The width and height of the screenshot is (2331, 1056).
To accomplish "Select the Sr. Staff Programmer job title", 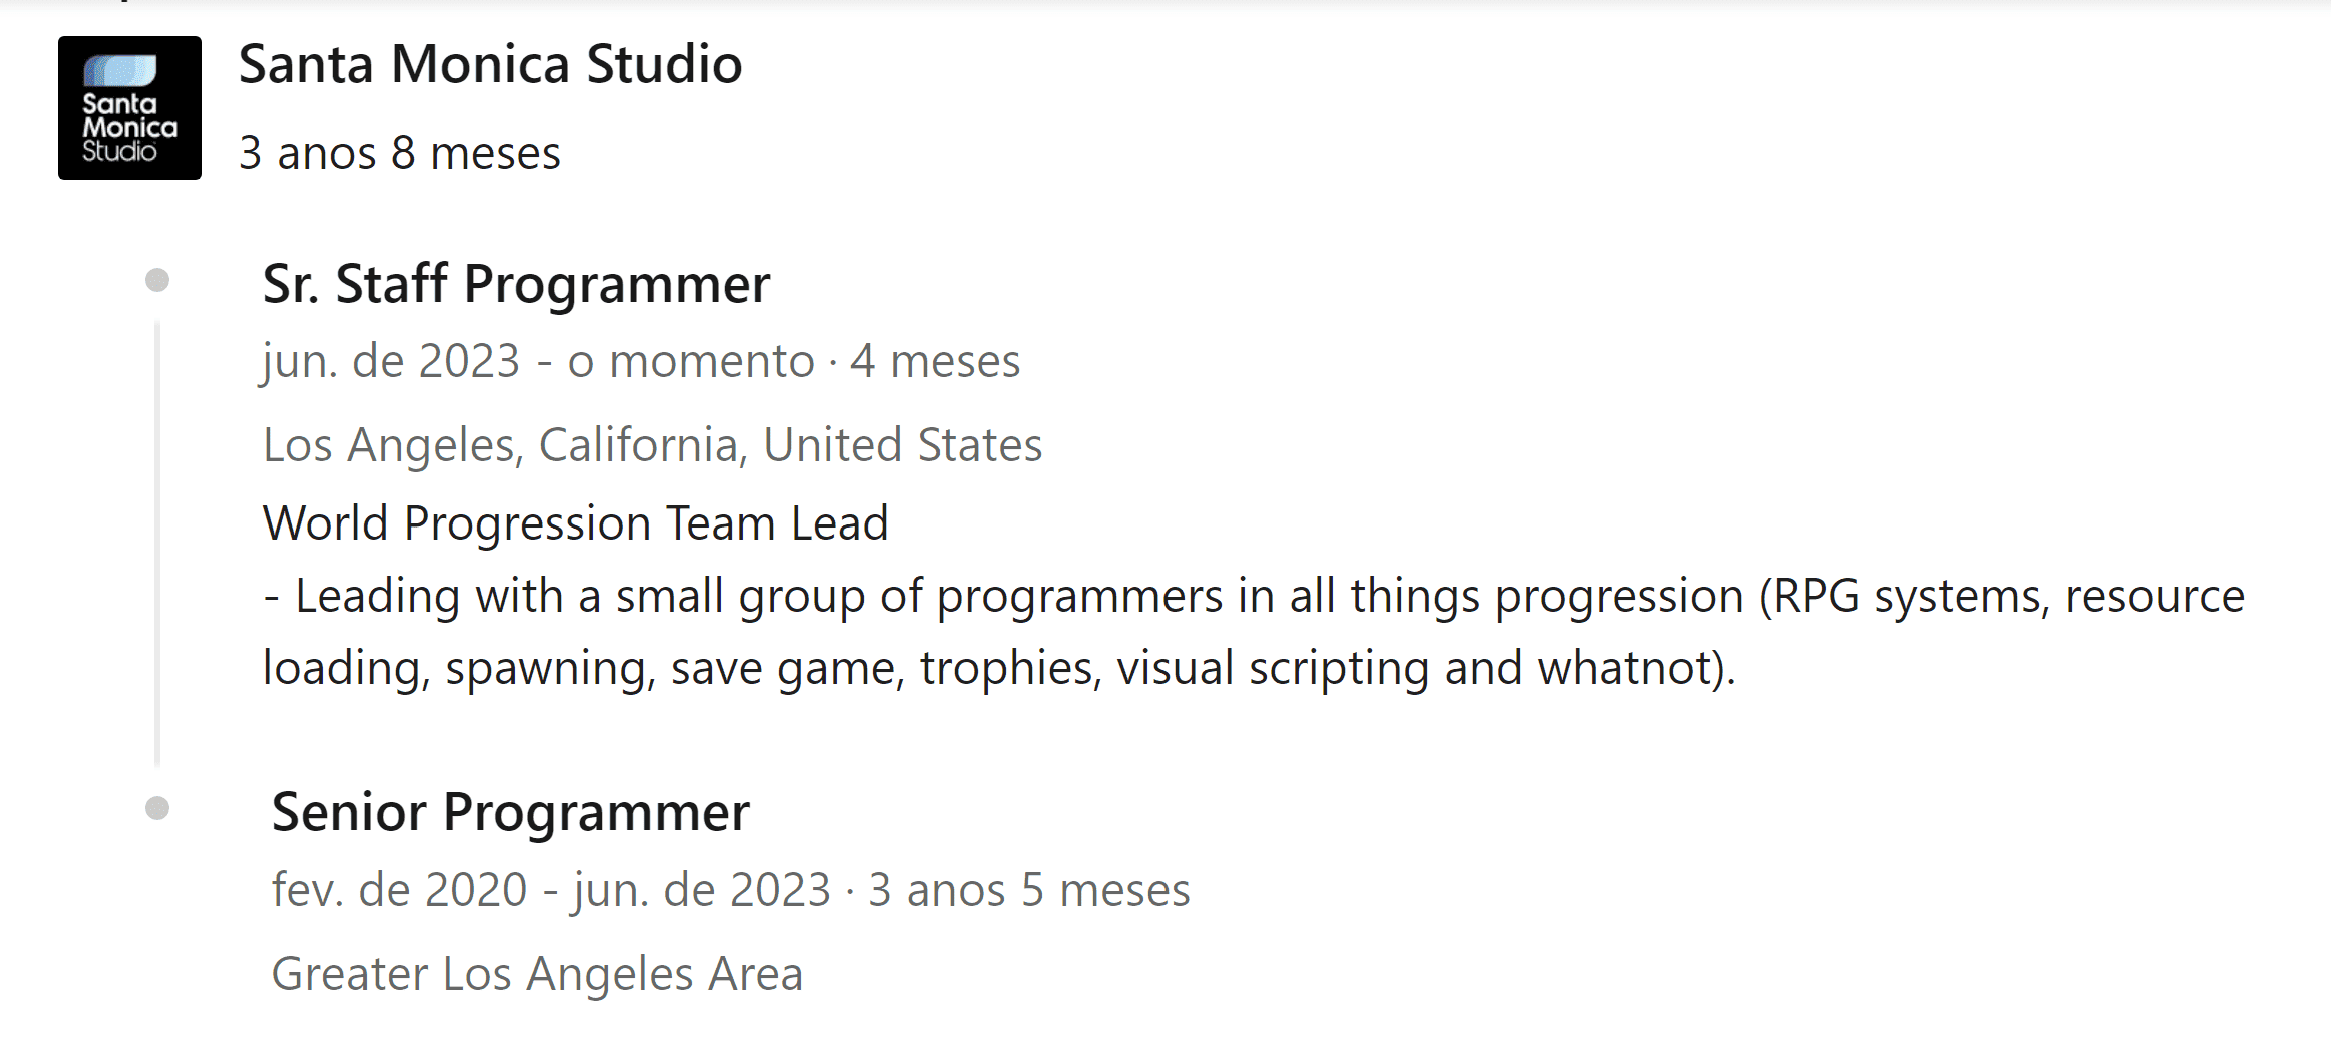I will [516, 284].
